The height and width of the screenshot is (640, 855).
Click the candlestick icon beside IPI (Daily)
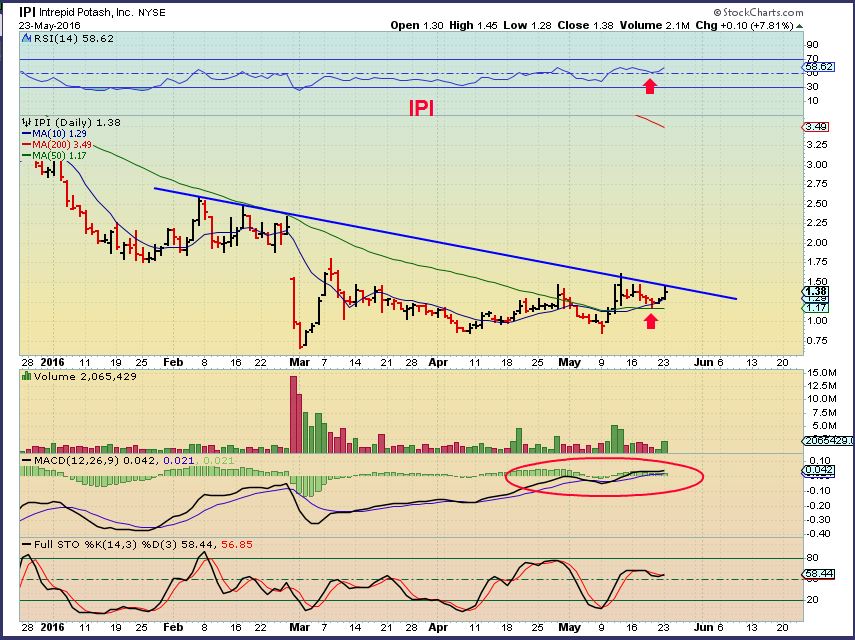27,122
